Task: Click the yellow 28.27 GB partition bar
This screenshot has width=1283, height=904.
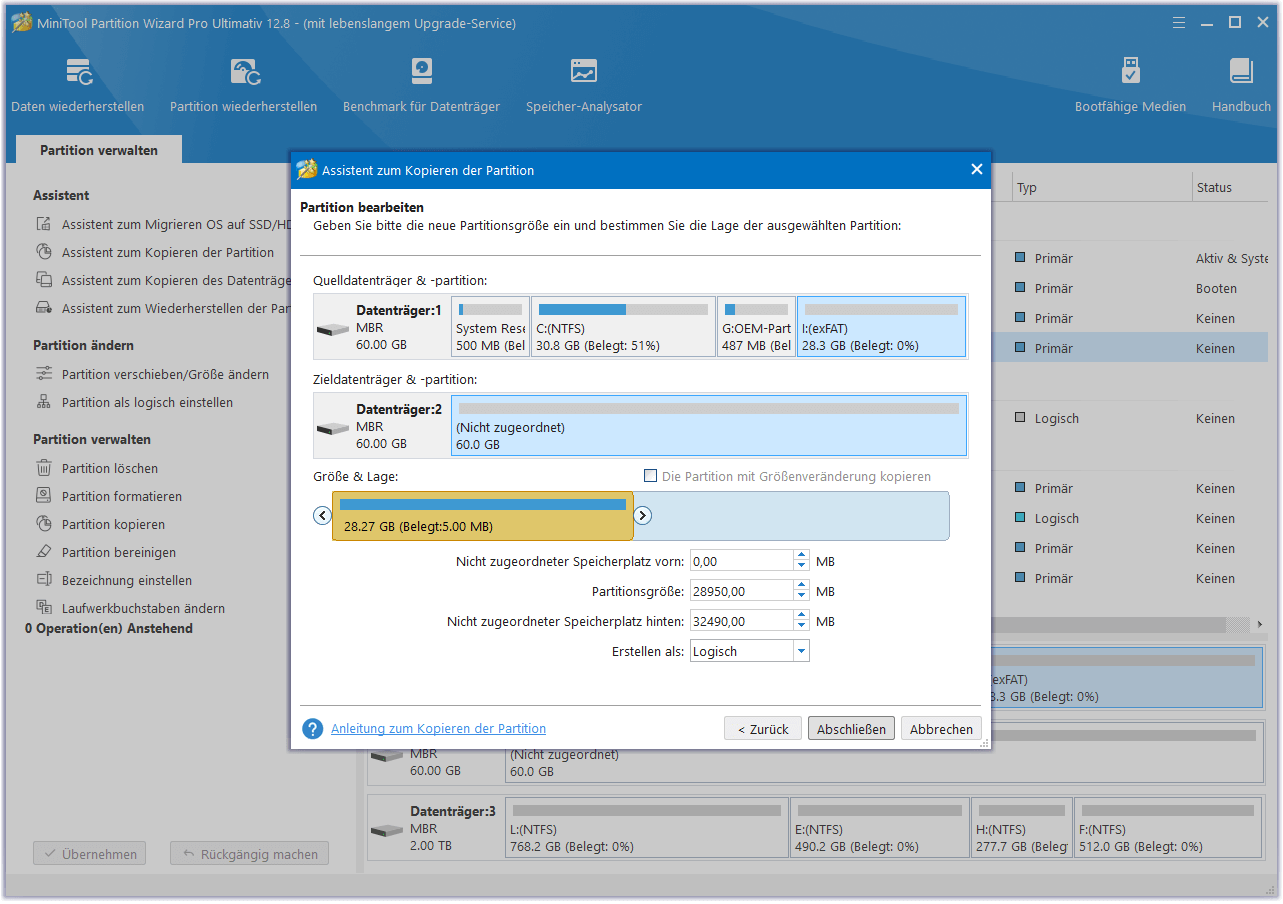Action: point(483,516)
